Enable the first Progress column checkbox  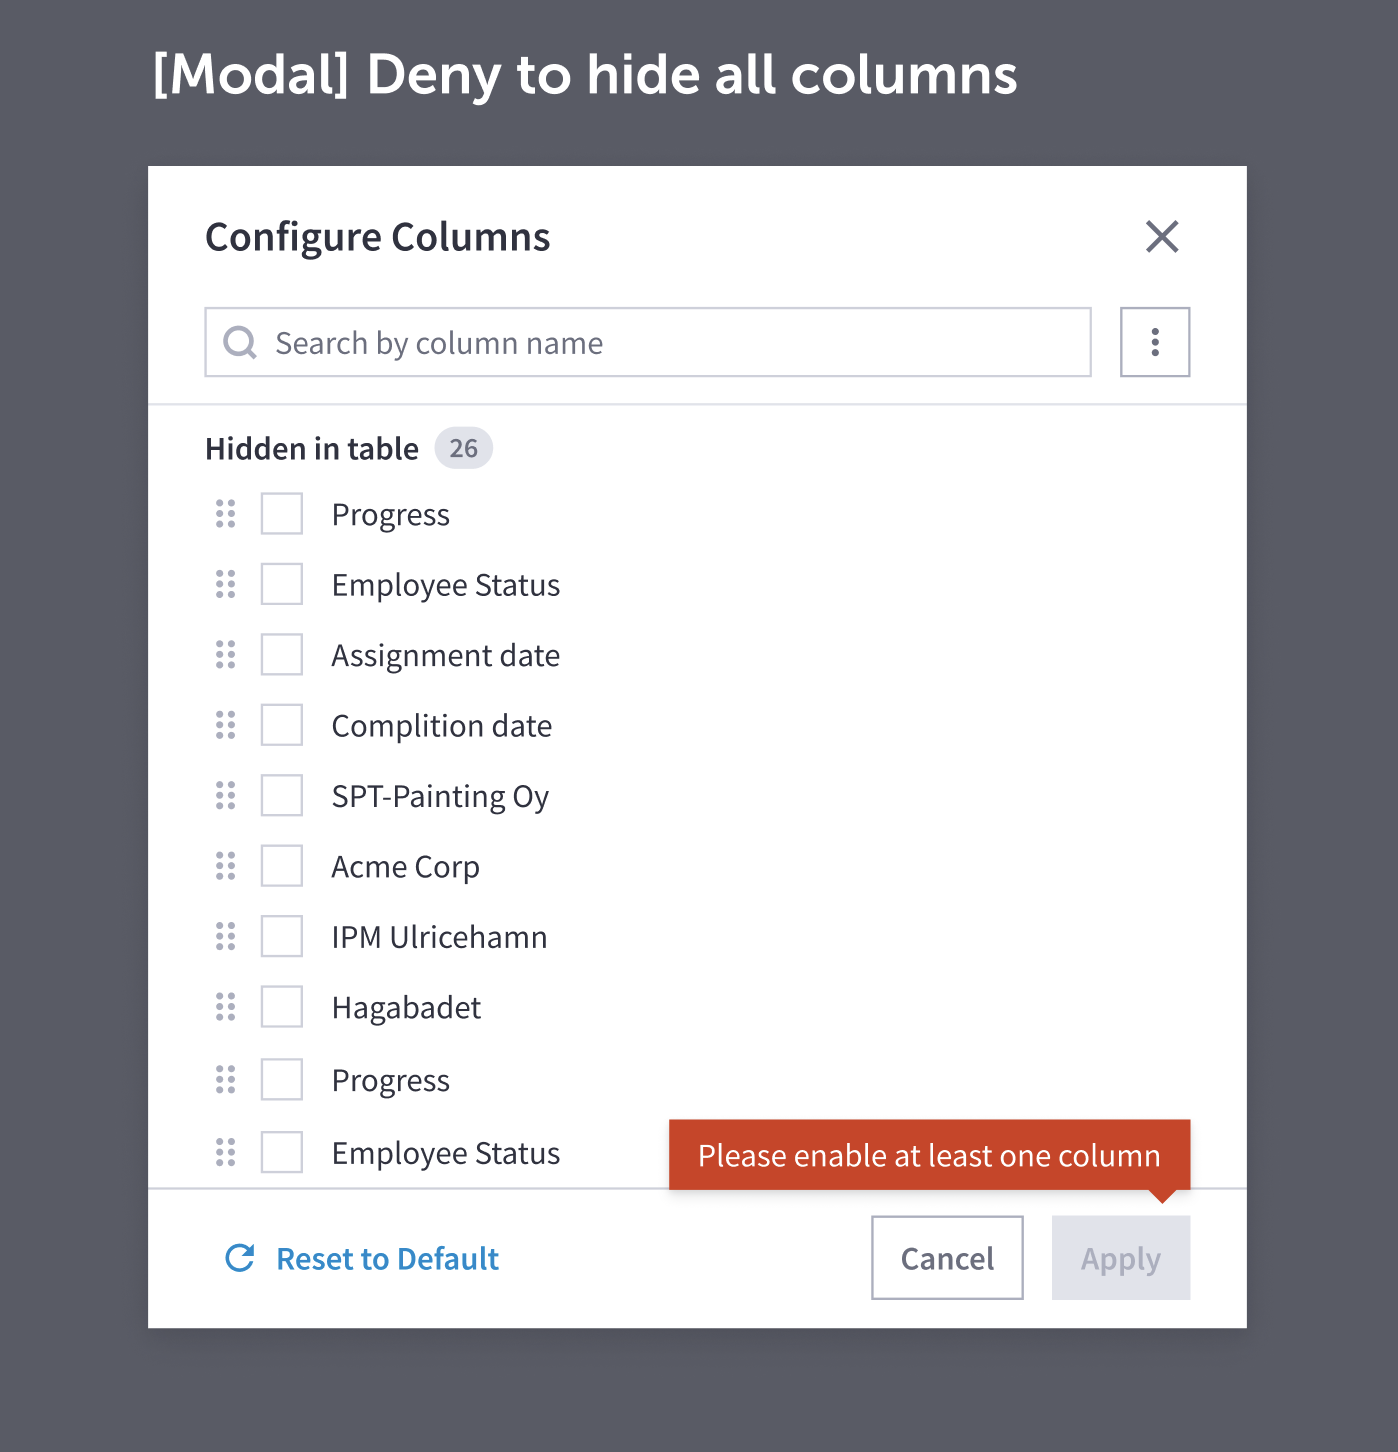click(281, 513)
